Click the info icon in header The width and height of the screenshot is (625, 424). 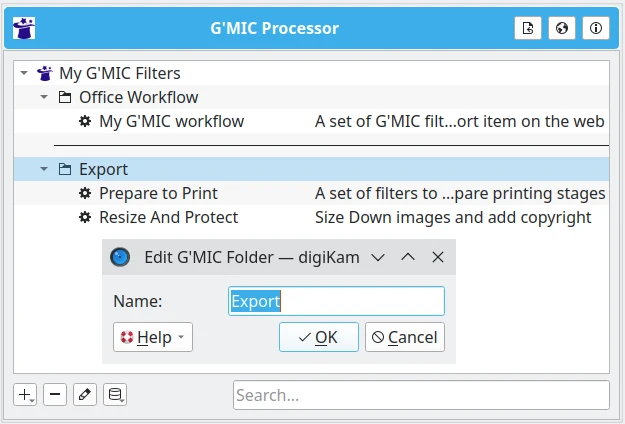pyautogui.click(x=595, y=29)
